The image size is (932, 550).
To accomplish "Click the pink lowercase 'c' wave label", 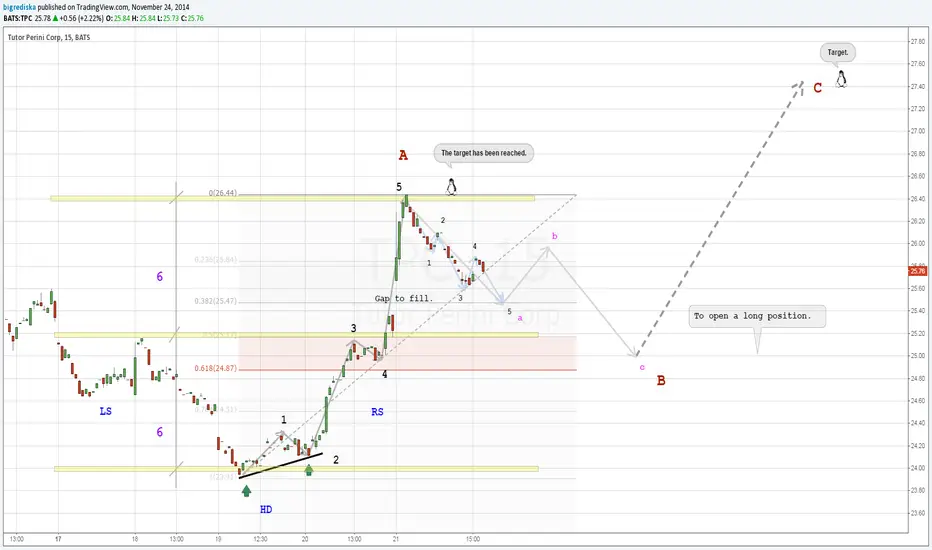I will click(x=642, y=367).
